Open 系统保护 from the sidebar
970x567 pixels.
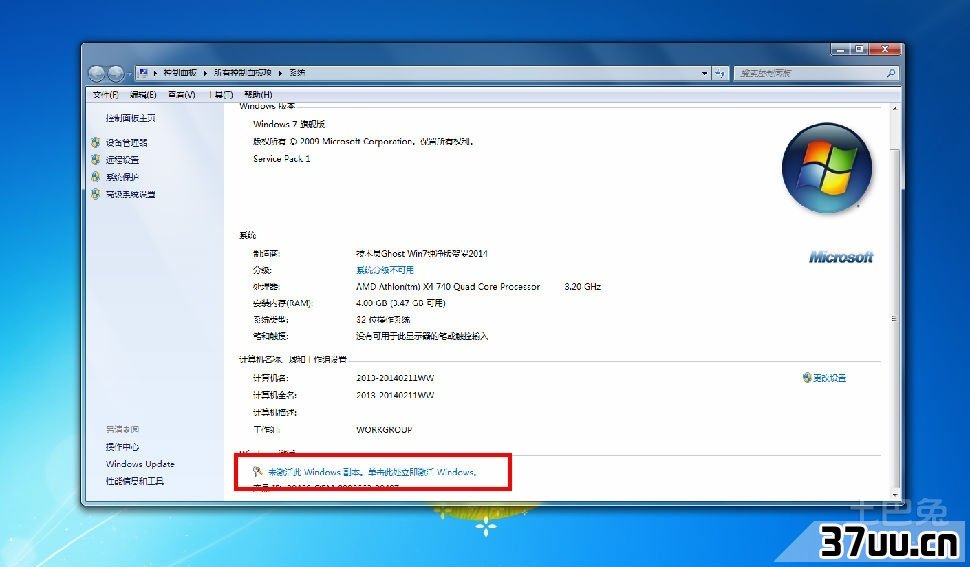[122, 177]
